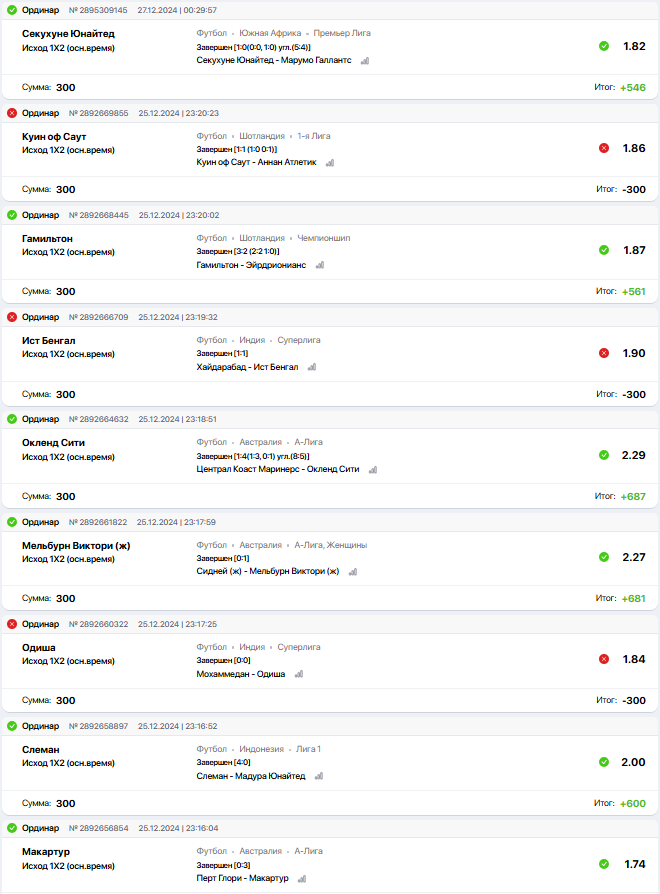The height and width of the screenshot is (894, 660).
Task: Click red status icon of bet № 2892666709
Action: (12, 317)
